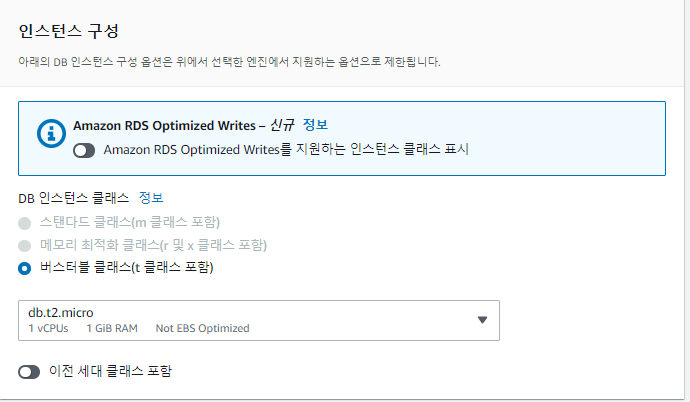690x402 pixels.
Task: Enable the Amazon RDS Optimized Writes switch
Action: click(x=84, y=150)
